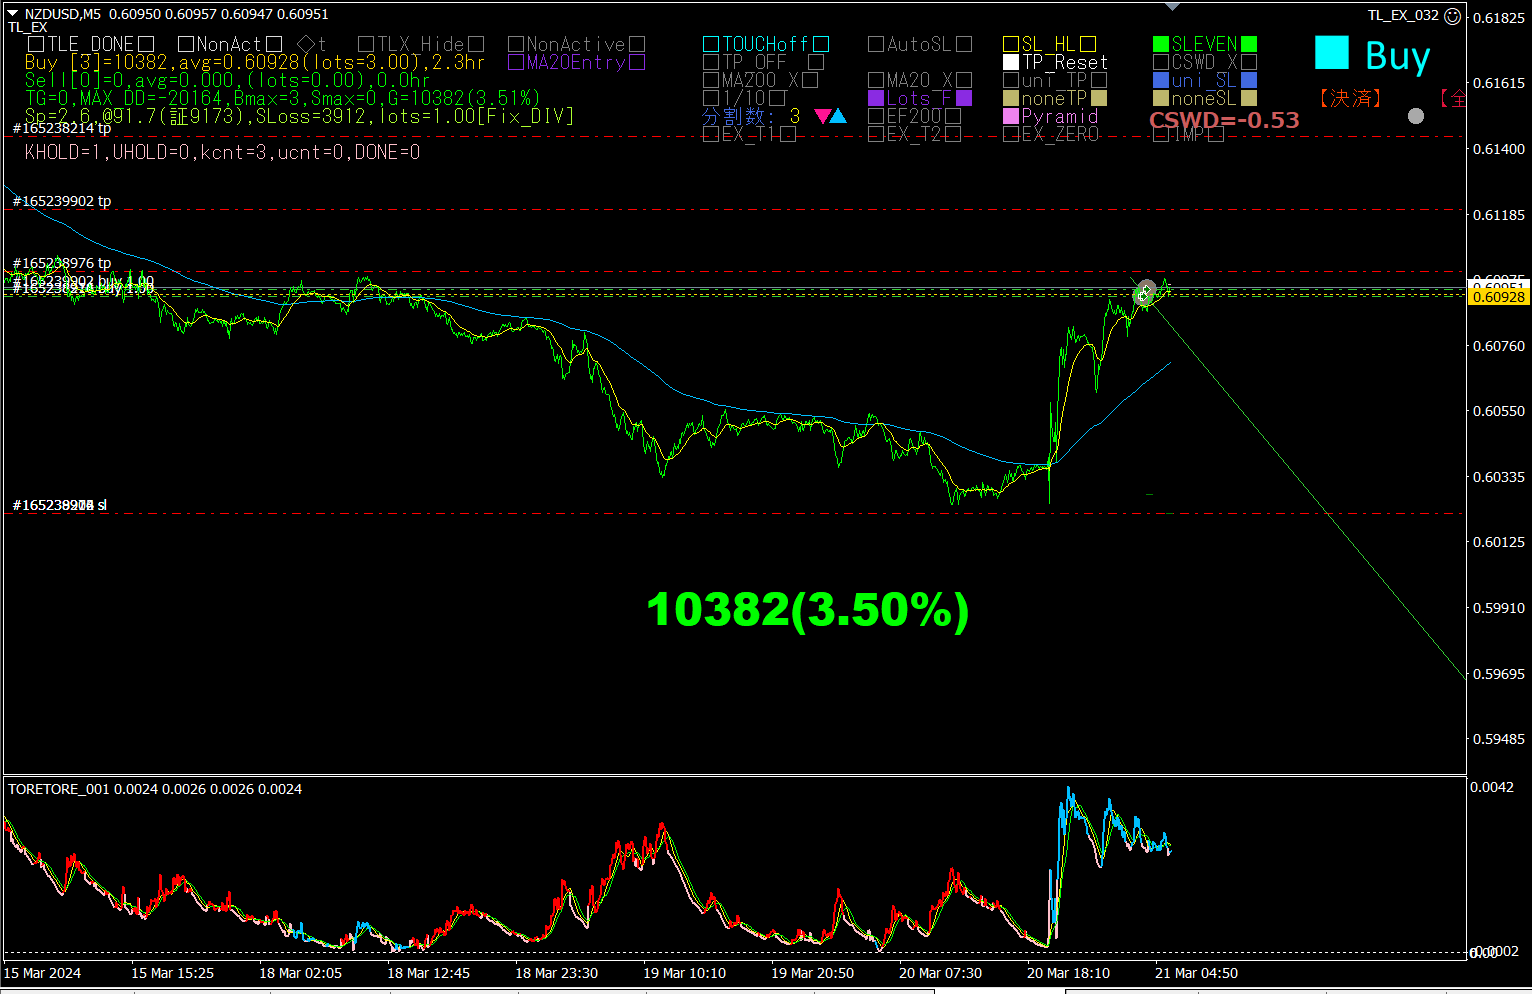Click the gray circle below the Buy label
1532x994 pixels.
(x=1416, y=116)
